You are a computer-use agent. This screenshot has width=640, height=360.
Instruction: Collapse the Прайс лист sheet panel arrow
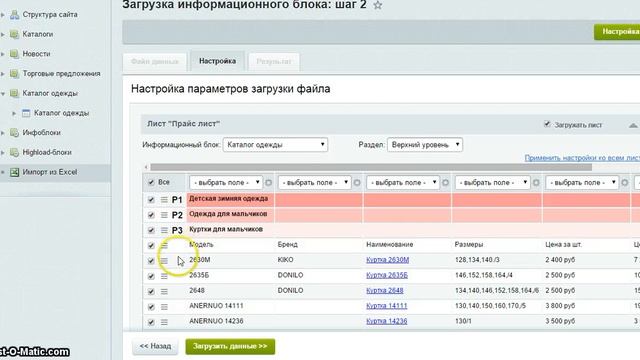pos(633,125)
